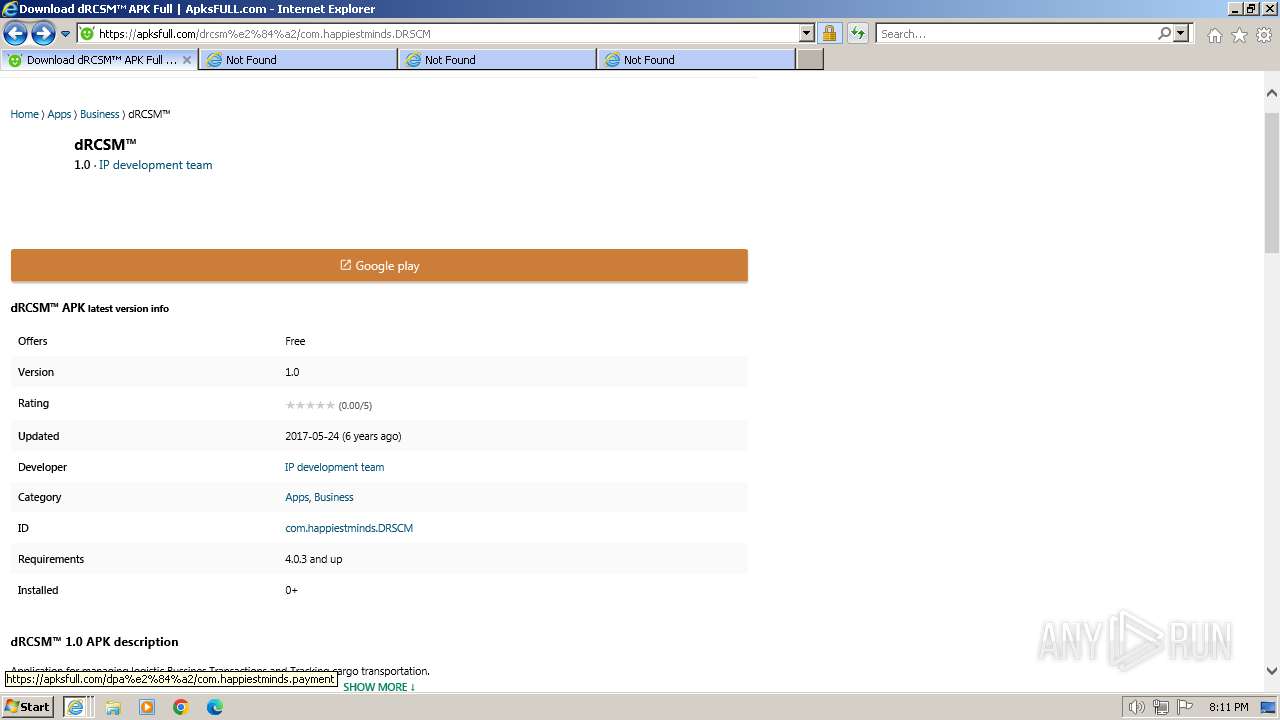Open the Home icon in toolbar

pyautogui.click(x=1214, y=35)
